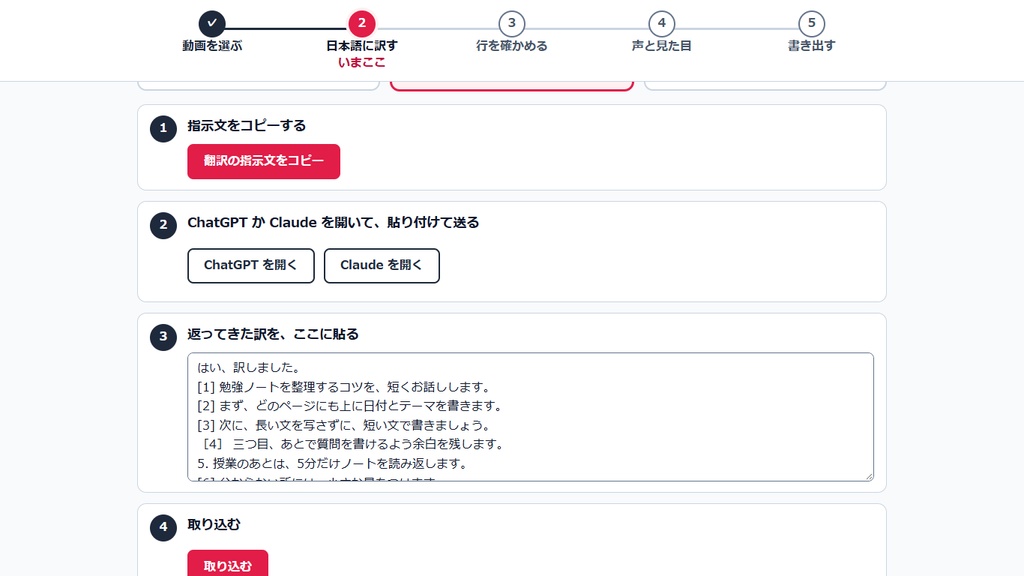Image resolution: width=1024 pixels, height=576 pixels.
Task: Click the line [2] まず、どのページにも
Action: 351,406
